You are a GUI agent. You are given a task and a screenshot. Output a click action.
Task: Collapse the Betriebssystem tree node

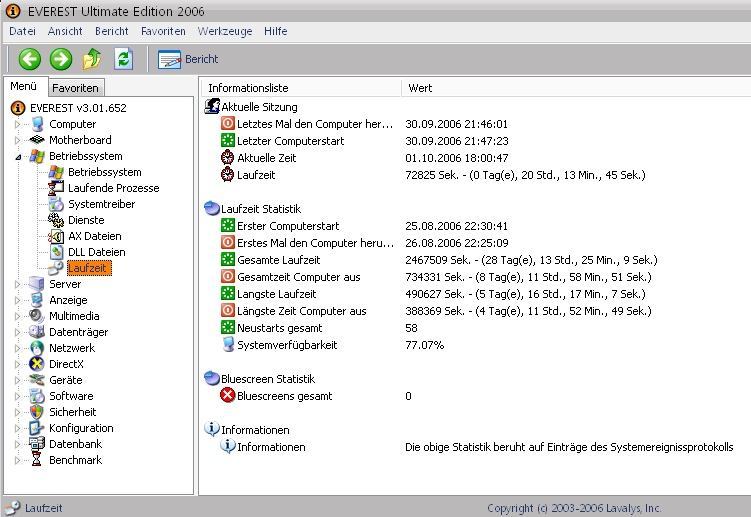coord(18,157)
